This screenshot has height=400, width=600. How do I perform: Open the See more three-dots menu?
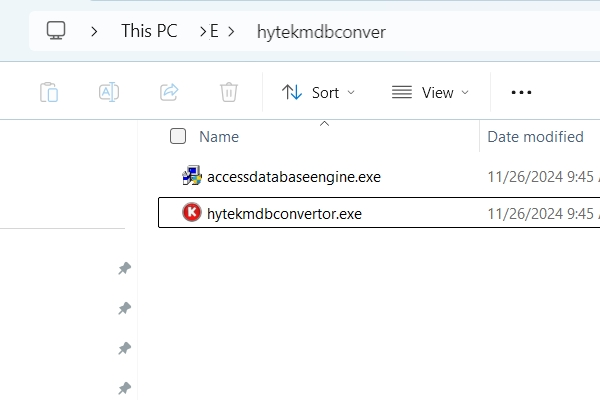click(x=521, y=92)
